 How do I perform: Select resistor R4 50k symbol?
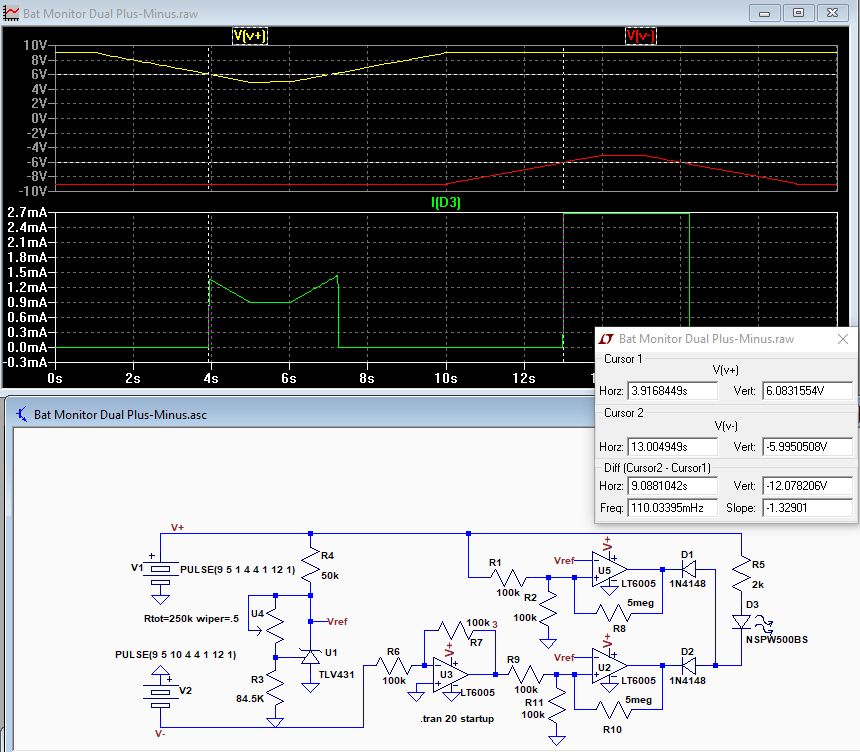point(310,565)
